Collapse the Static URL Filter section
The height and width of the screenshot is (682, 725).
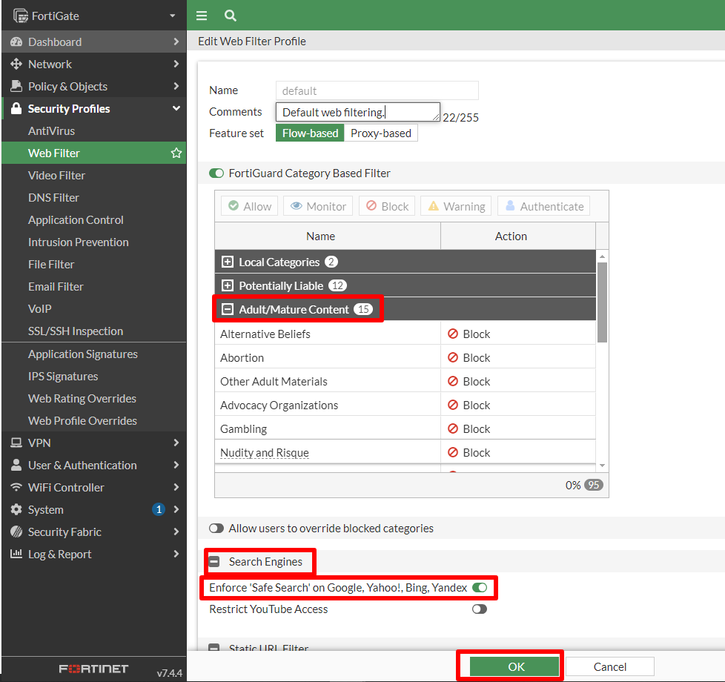point(214,647)
